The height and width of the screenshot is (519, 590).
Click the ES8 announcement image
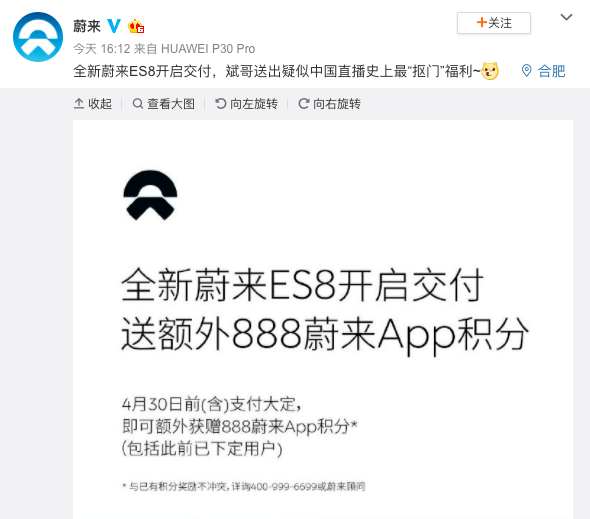(x=323, y=319)
